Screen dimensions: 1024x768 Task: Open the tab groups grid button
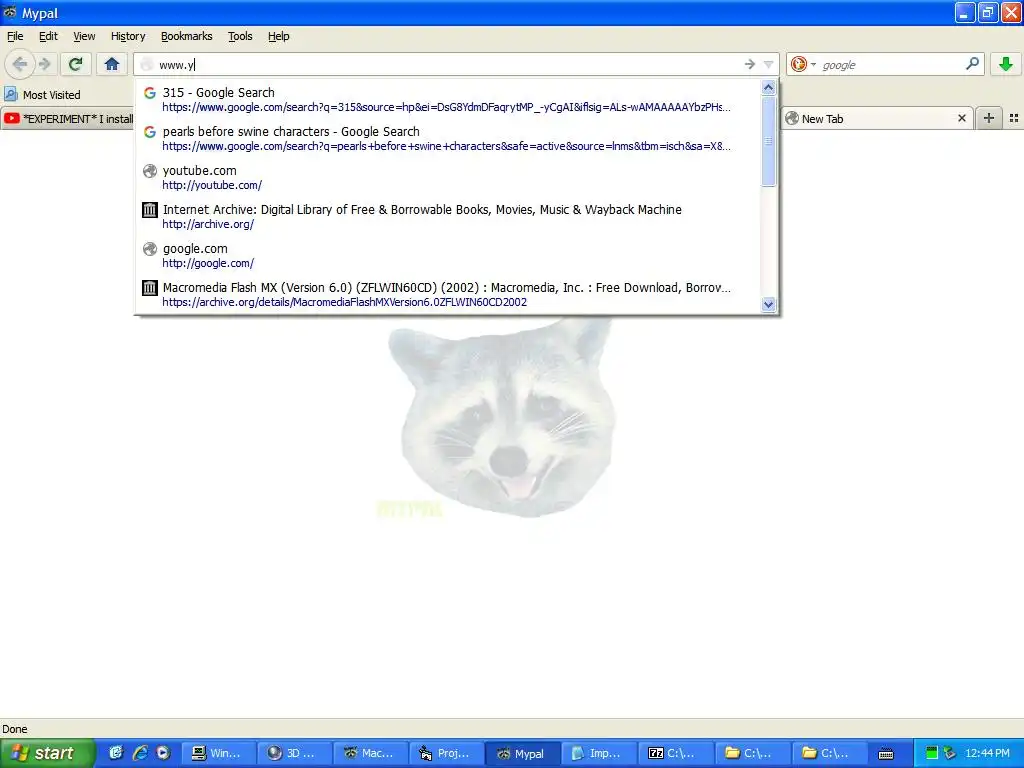point(1014,118)
